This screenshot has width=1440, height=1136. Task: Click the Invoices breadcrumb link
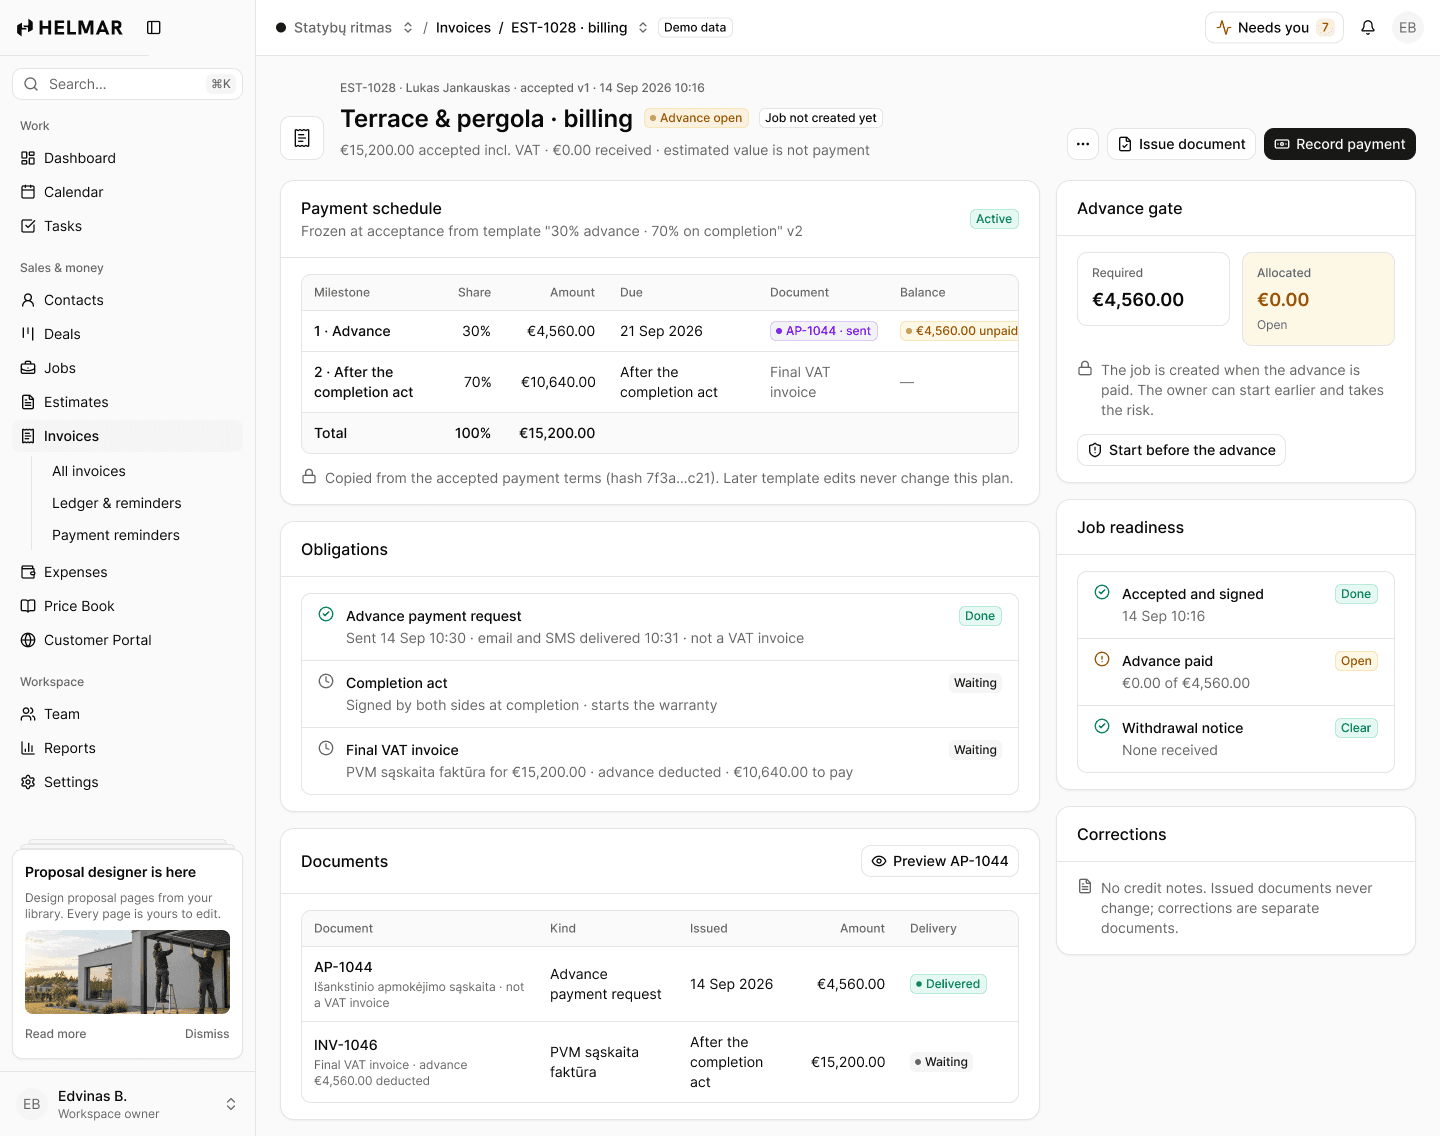(463, 28)
